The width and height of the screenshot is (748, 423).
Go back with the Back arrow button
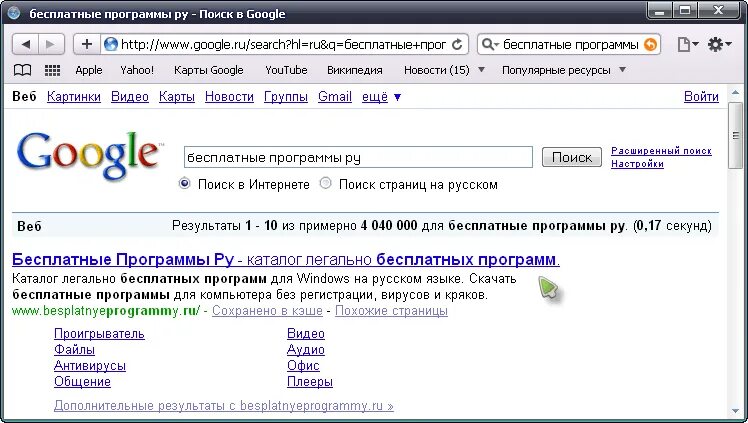[x=26, y=44]
